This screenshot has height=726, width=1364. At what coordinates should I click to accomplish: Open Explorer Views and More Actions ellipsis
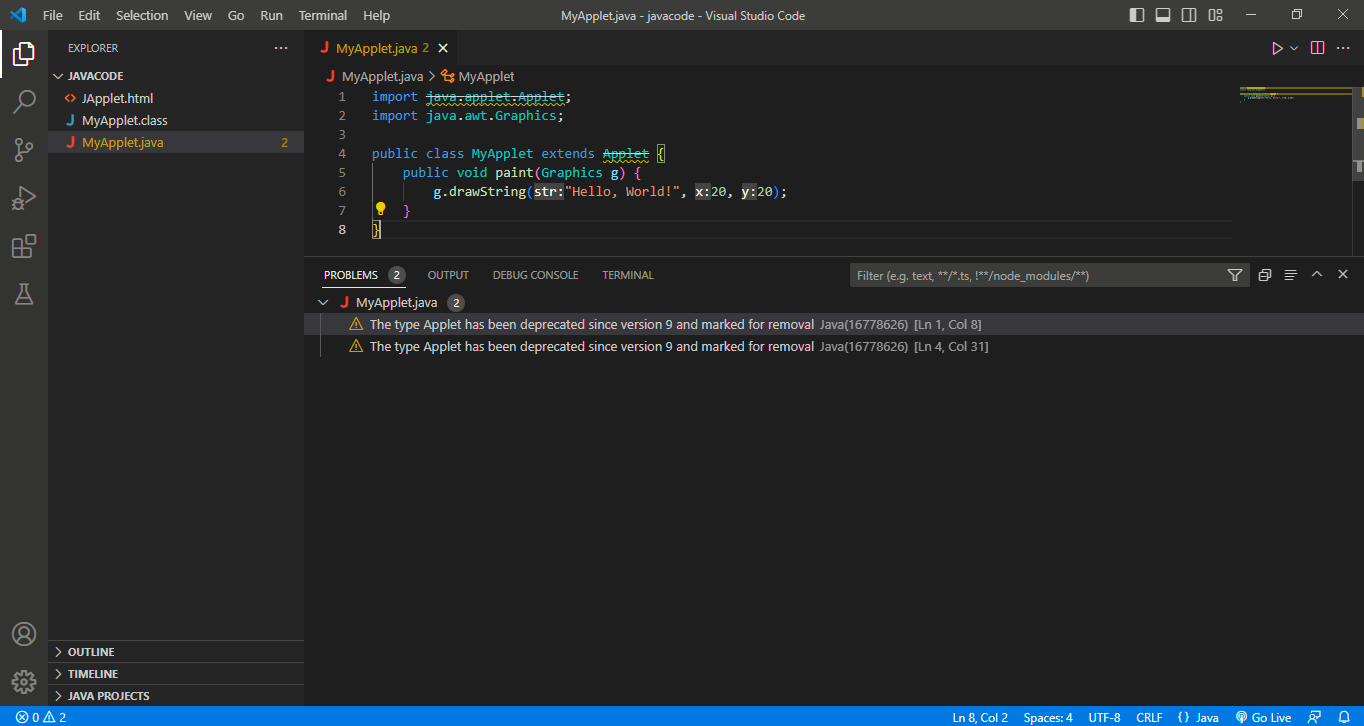click(x=281, y=48)
